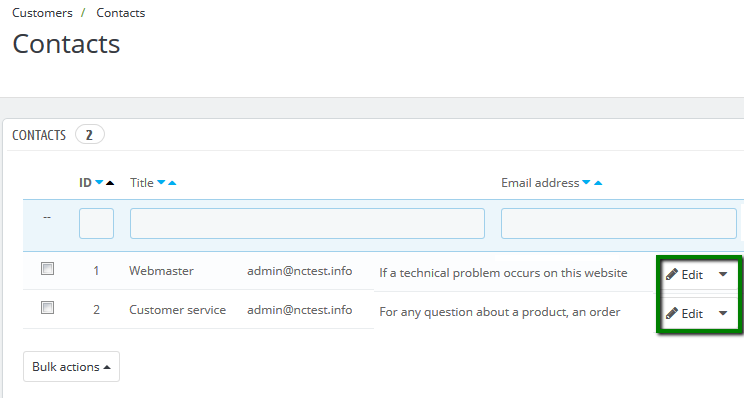Click pencil icon in Customer service row

671,313
